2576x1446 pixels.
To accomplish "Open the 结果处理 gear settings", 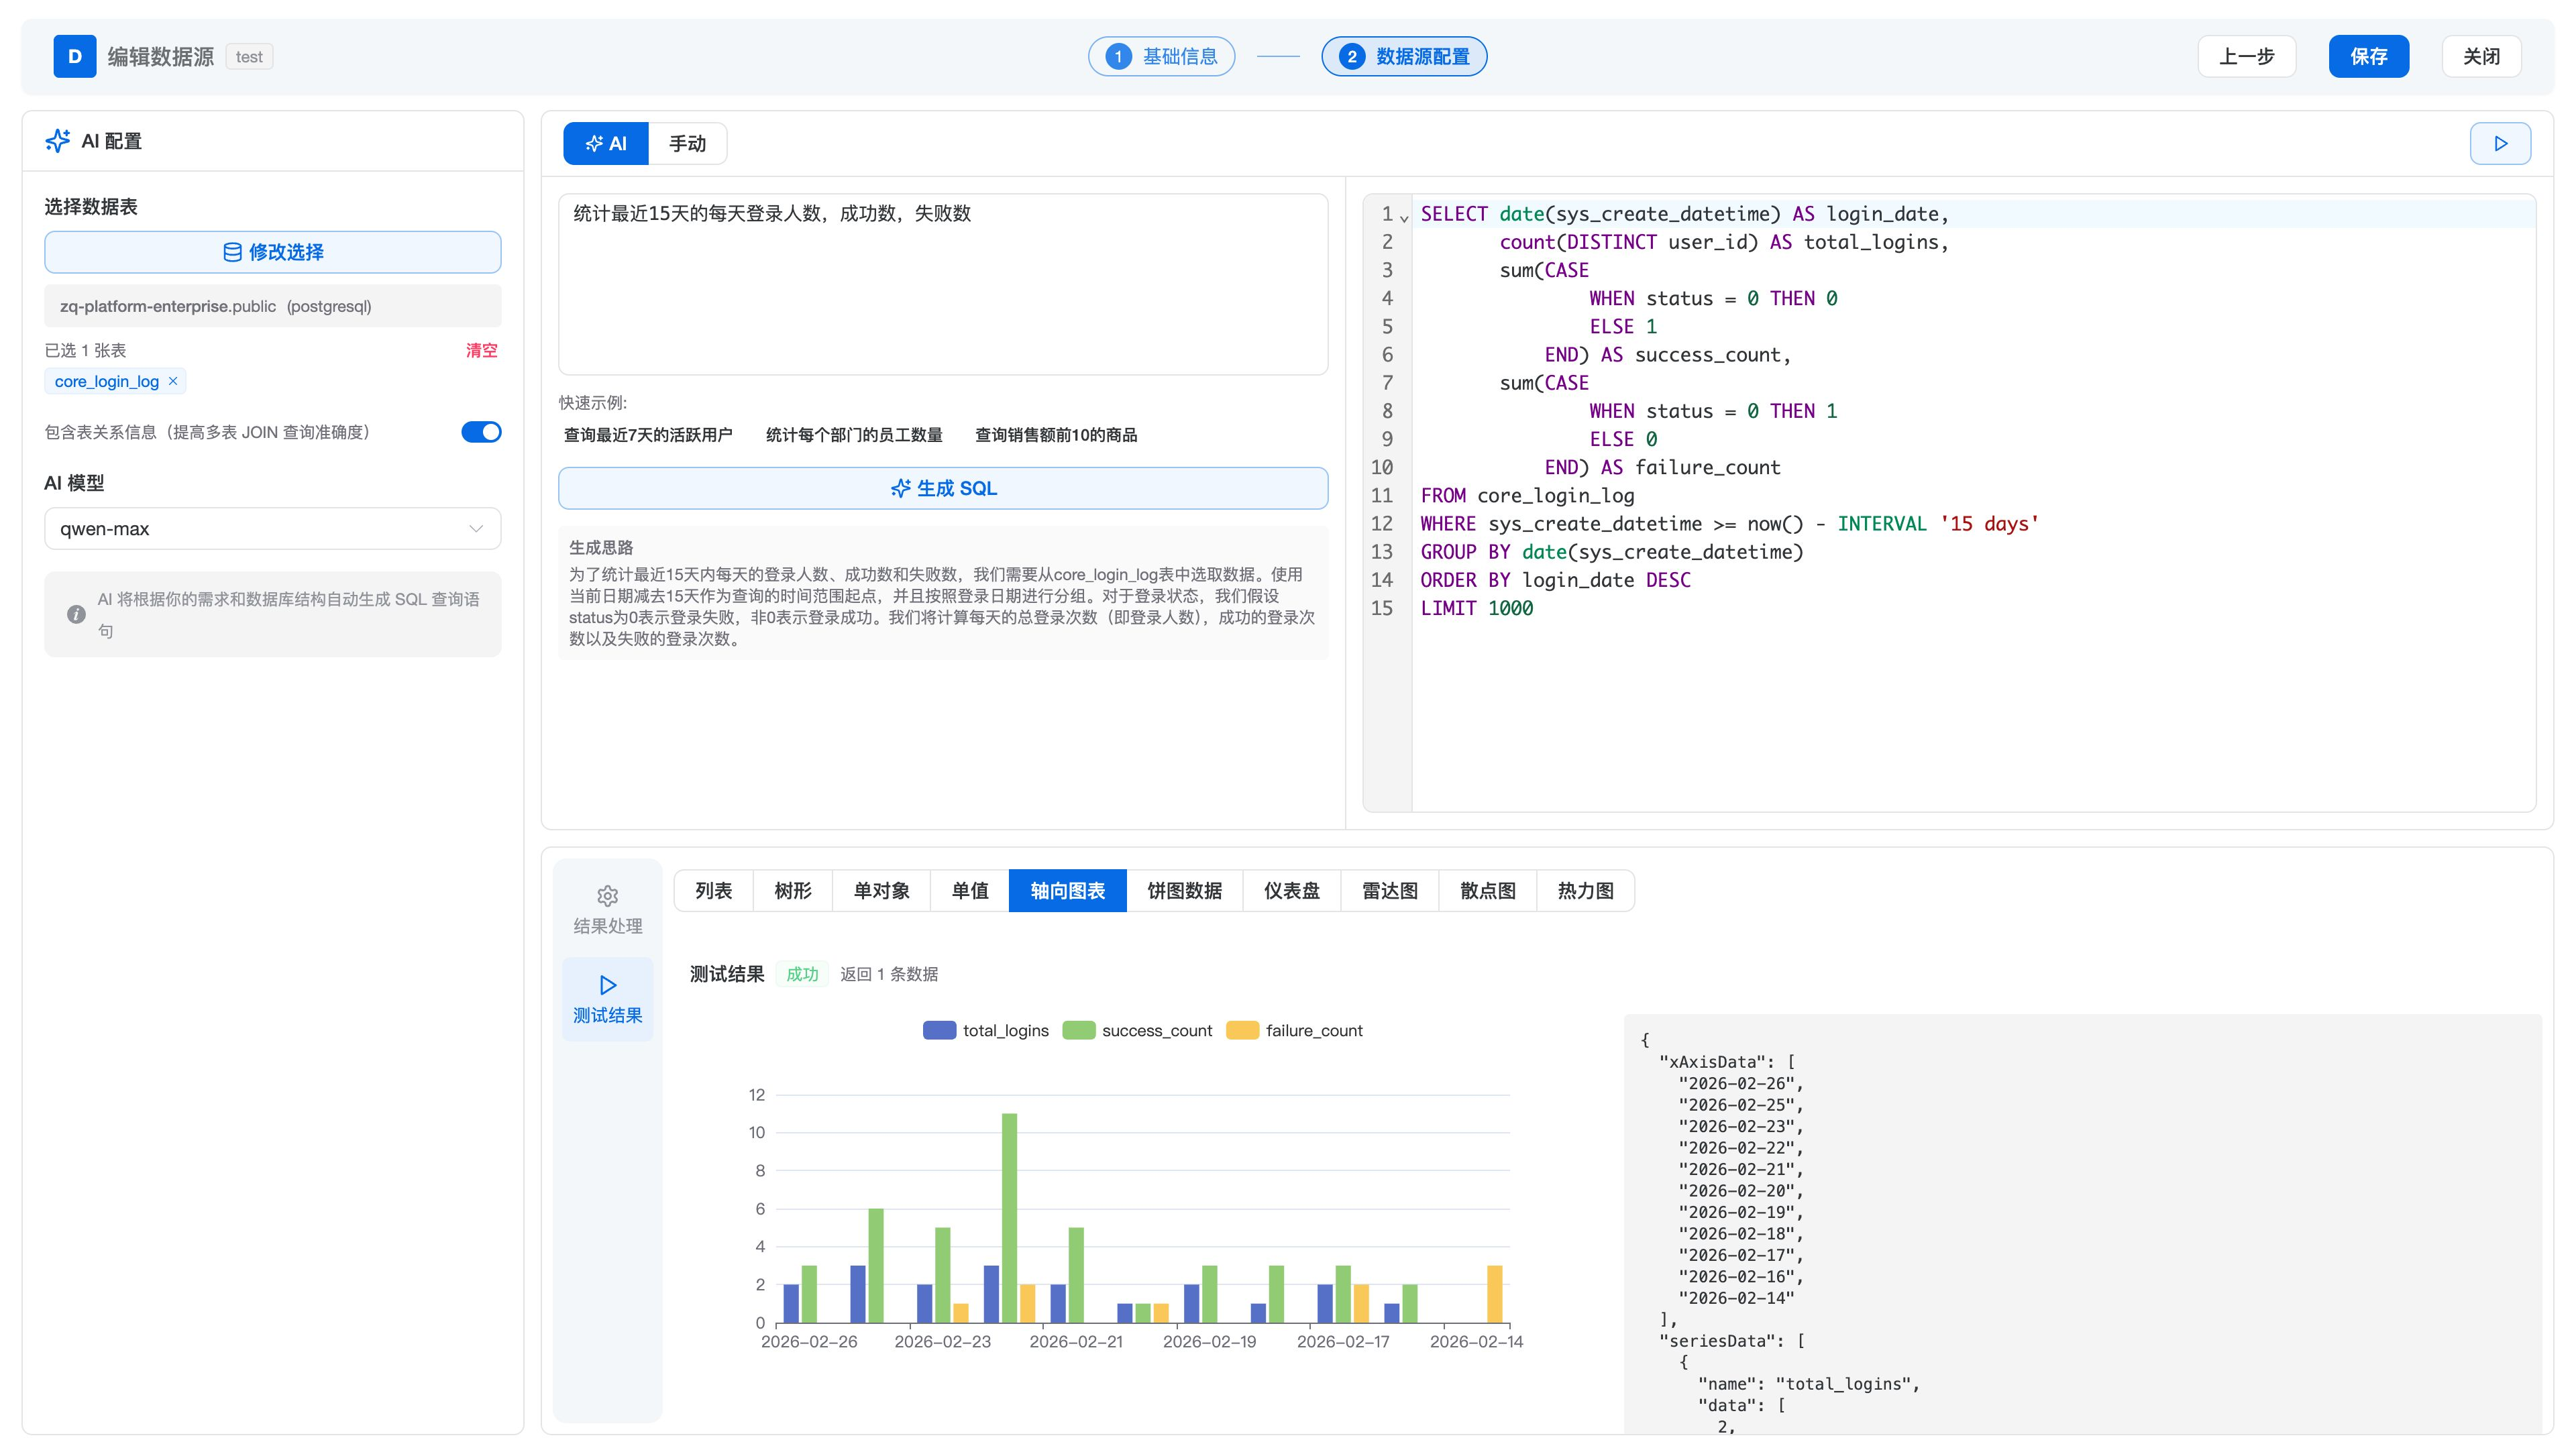I will tap(607, 895).
